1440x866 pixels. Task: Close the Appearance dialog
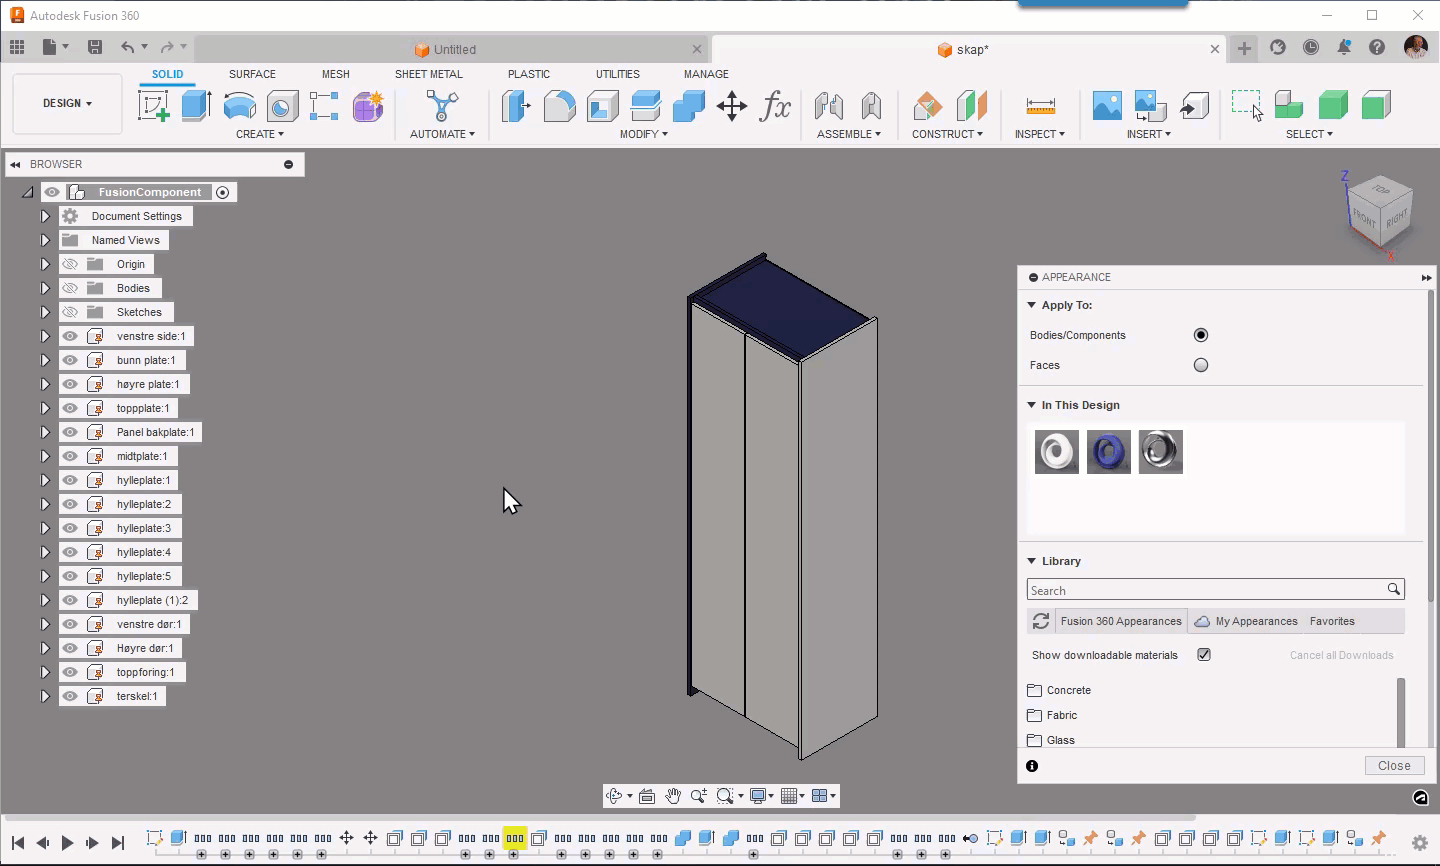[1394, 765]
